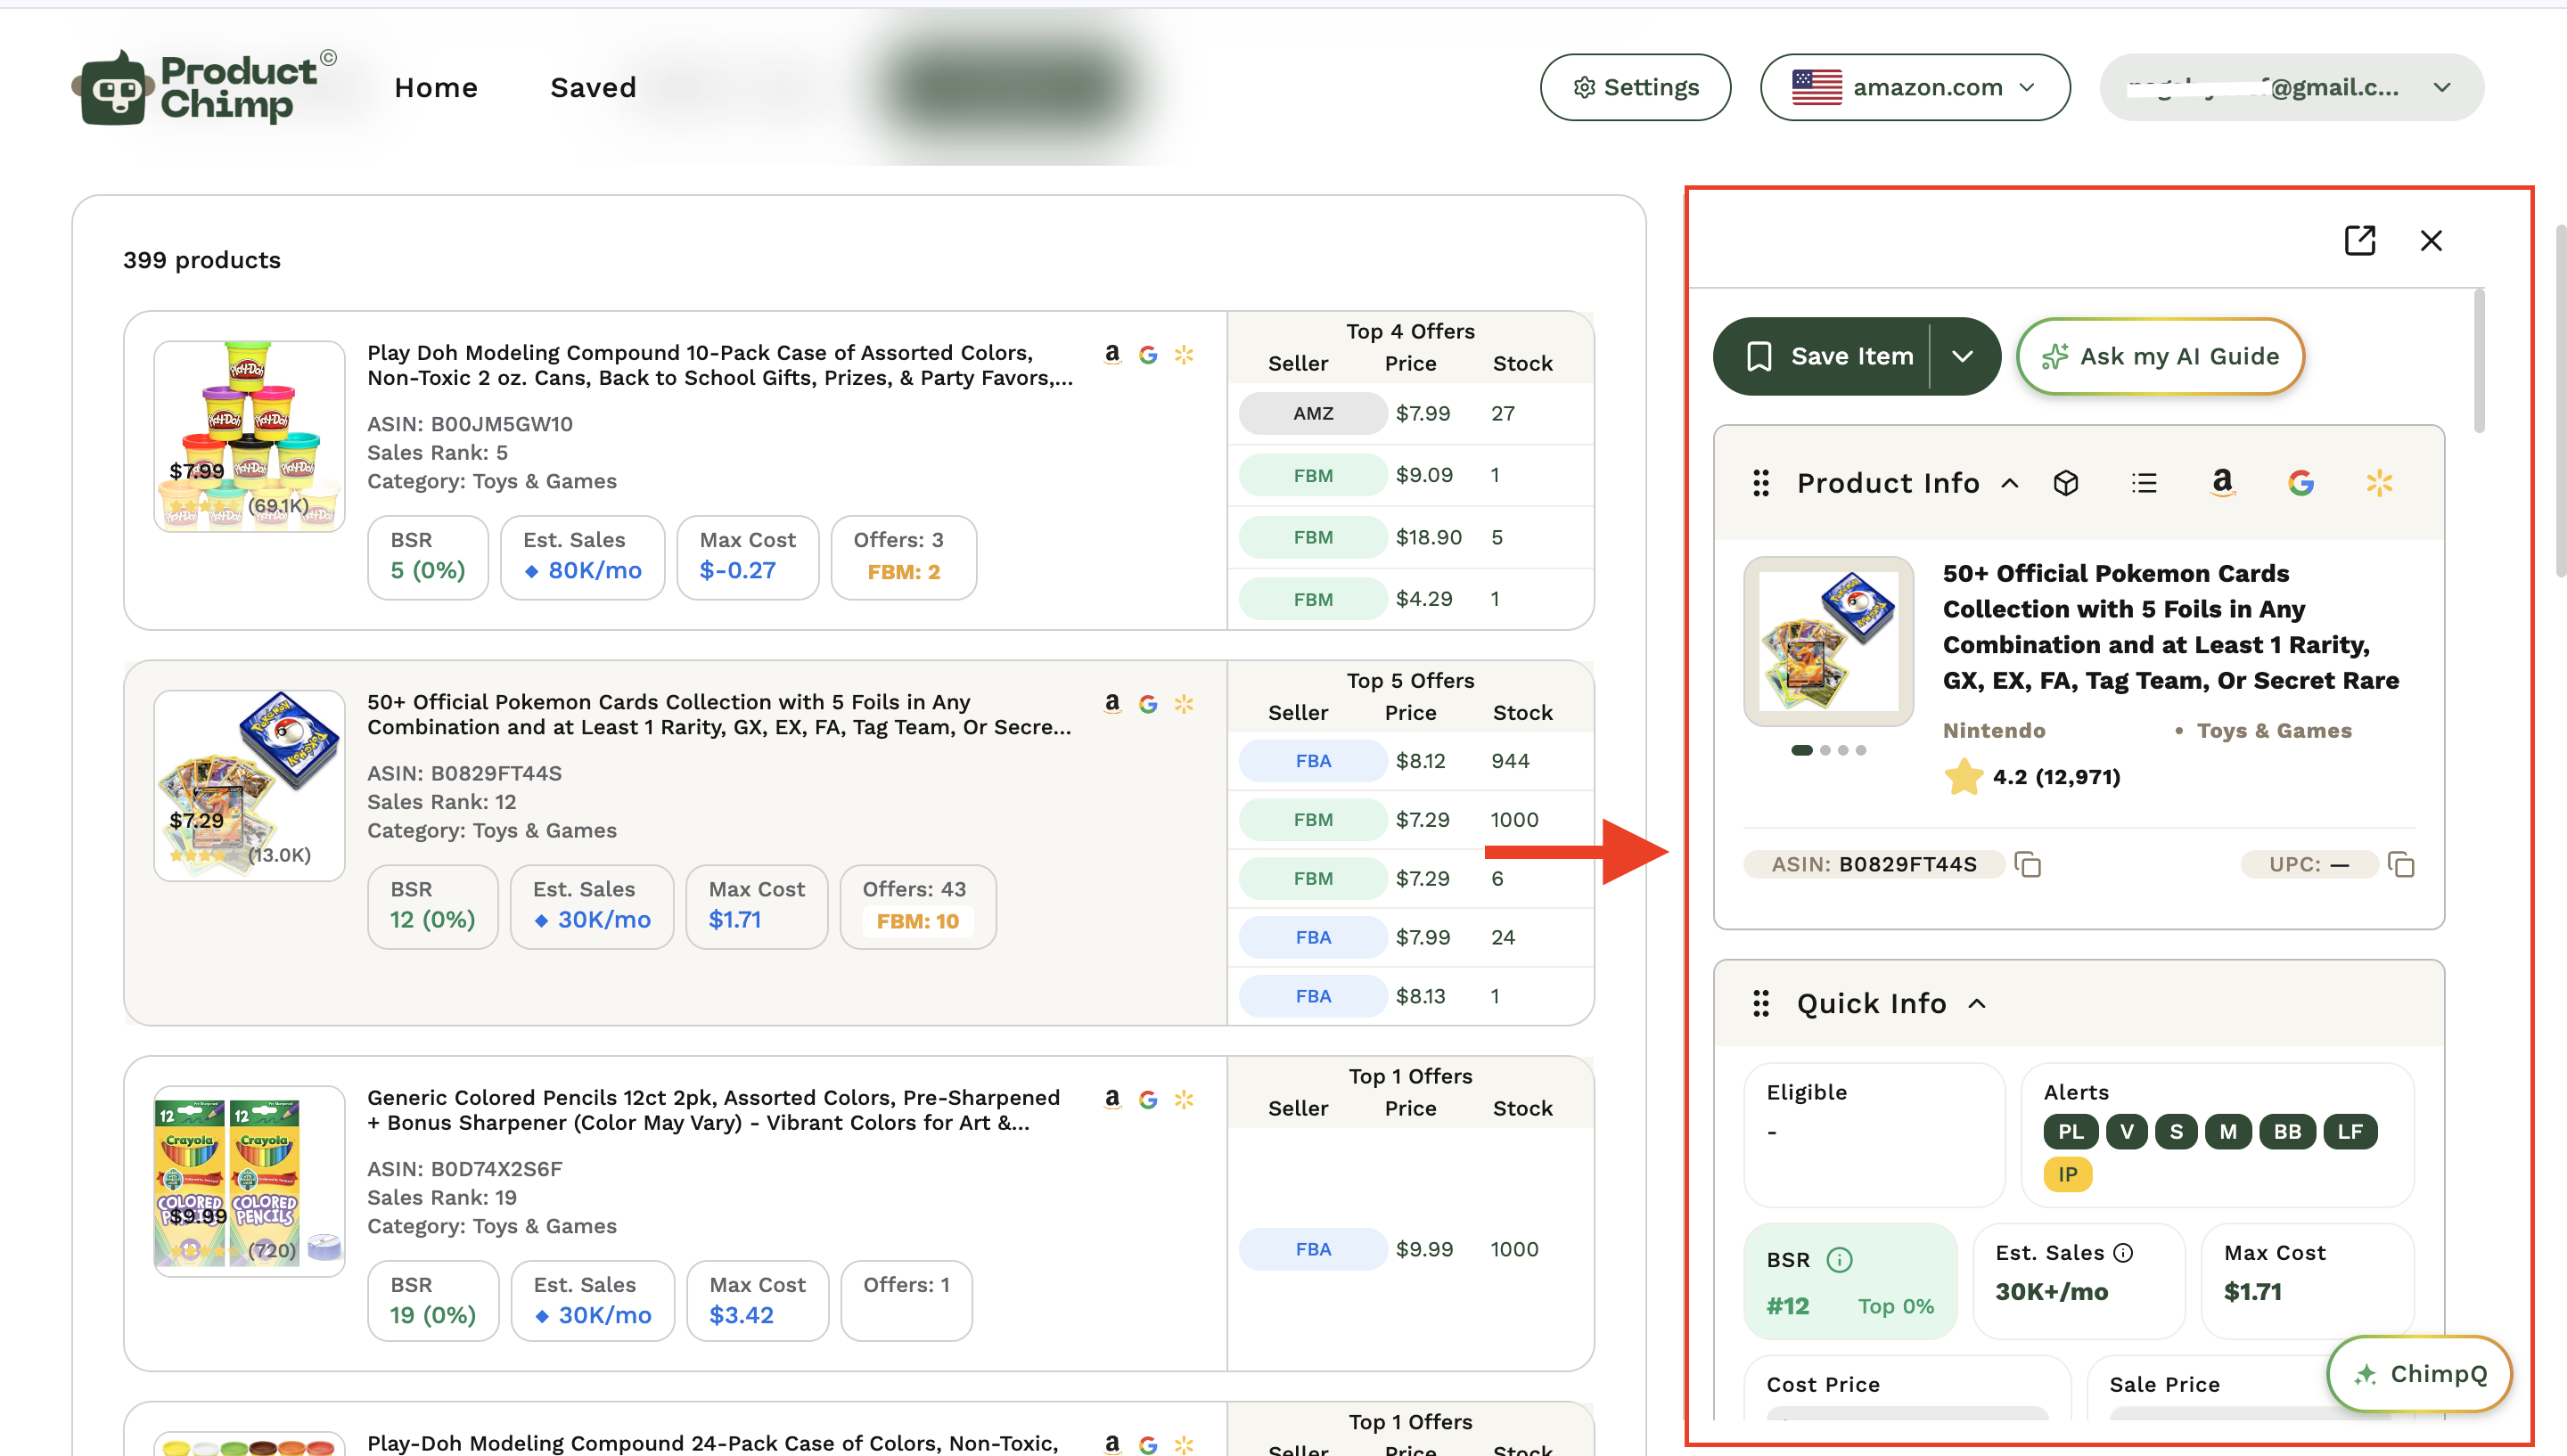The width and height of the screenshot is (2567, 1456).
Task: Click the Est. Sales info icon
Action: 2124,1253
